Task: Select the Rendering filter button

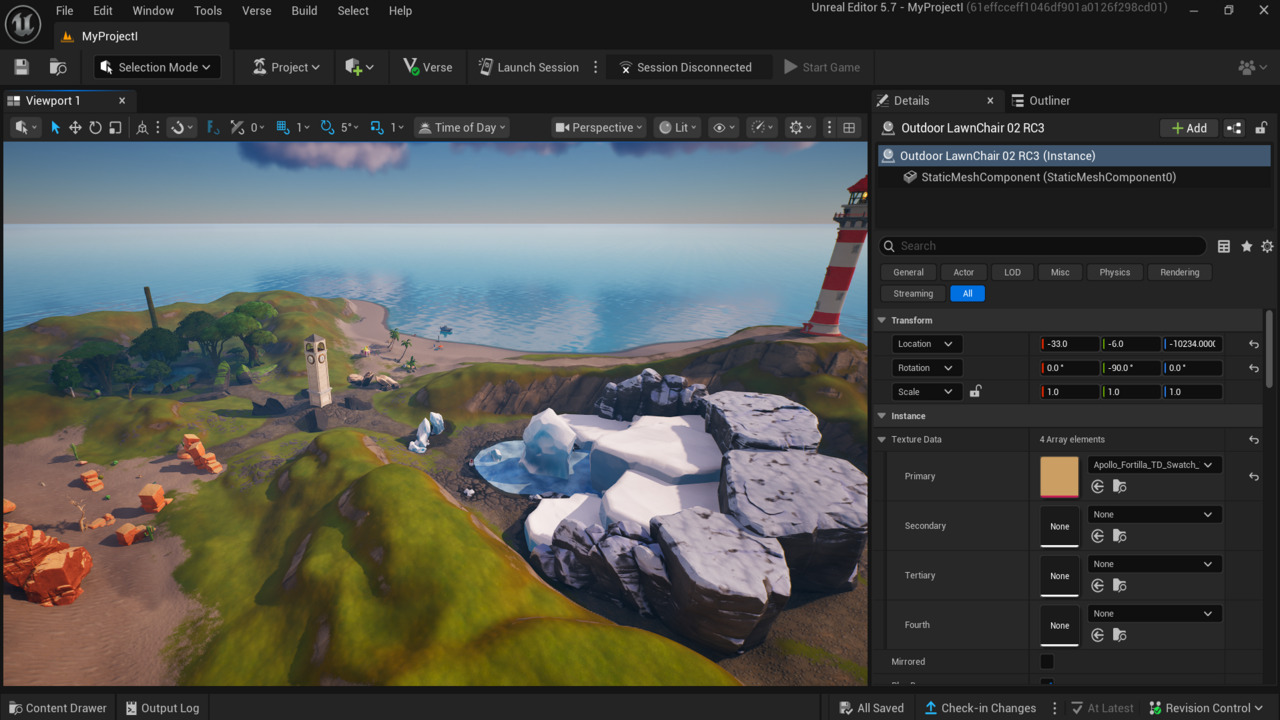Action: tap(1180, 272)
